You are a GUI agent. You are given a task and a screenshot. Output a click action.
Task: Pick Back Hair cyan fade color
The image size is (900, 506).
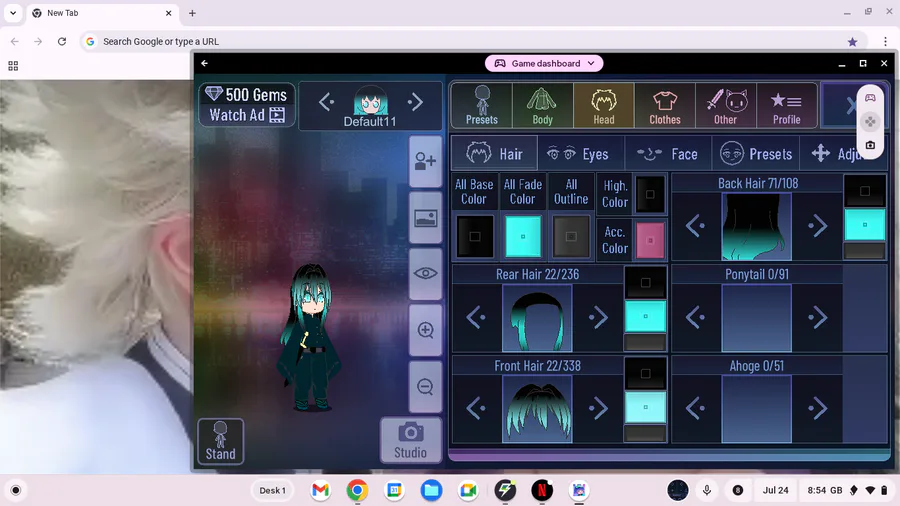(864, 225)
